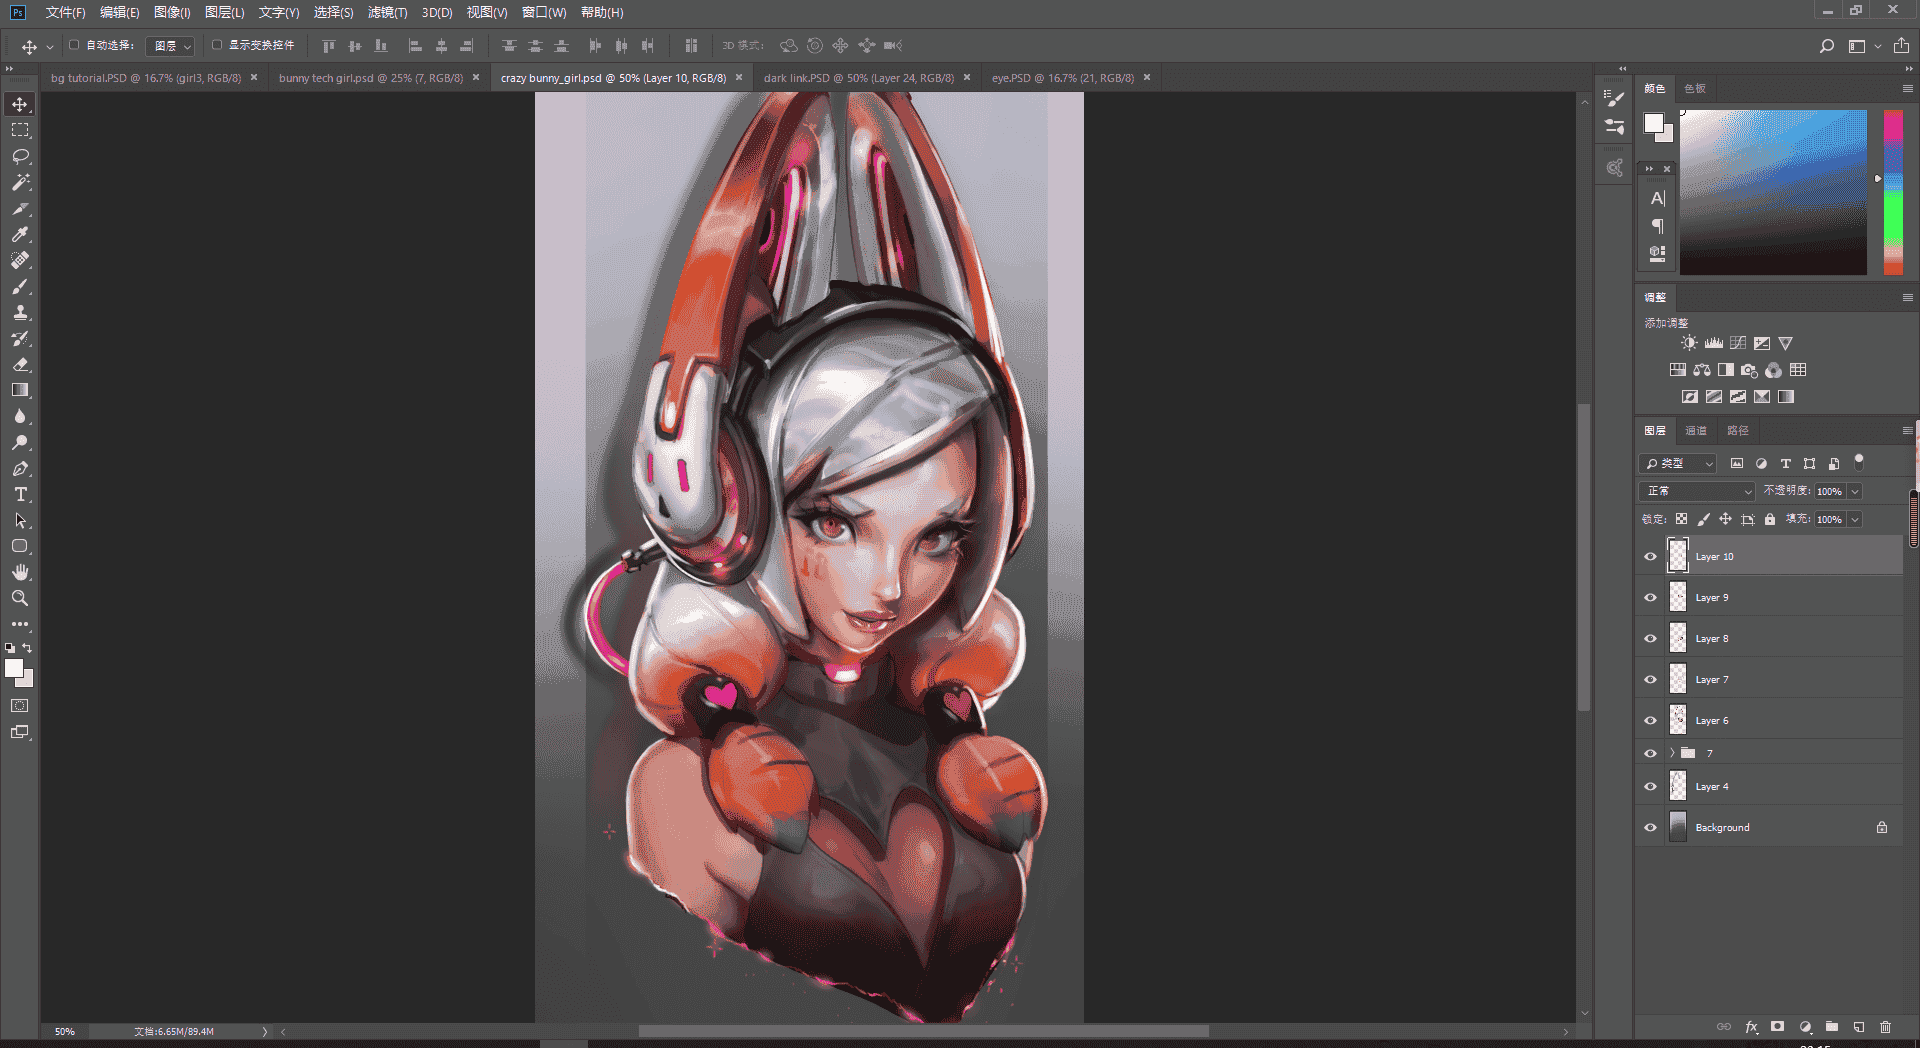Create a new group with folder icon
Image resolution: width=1920 pixels, height=1048 pixels.
[x=1831, y=1027]
